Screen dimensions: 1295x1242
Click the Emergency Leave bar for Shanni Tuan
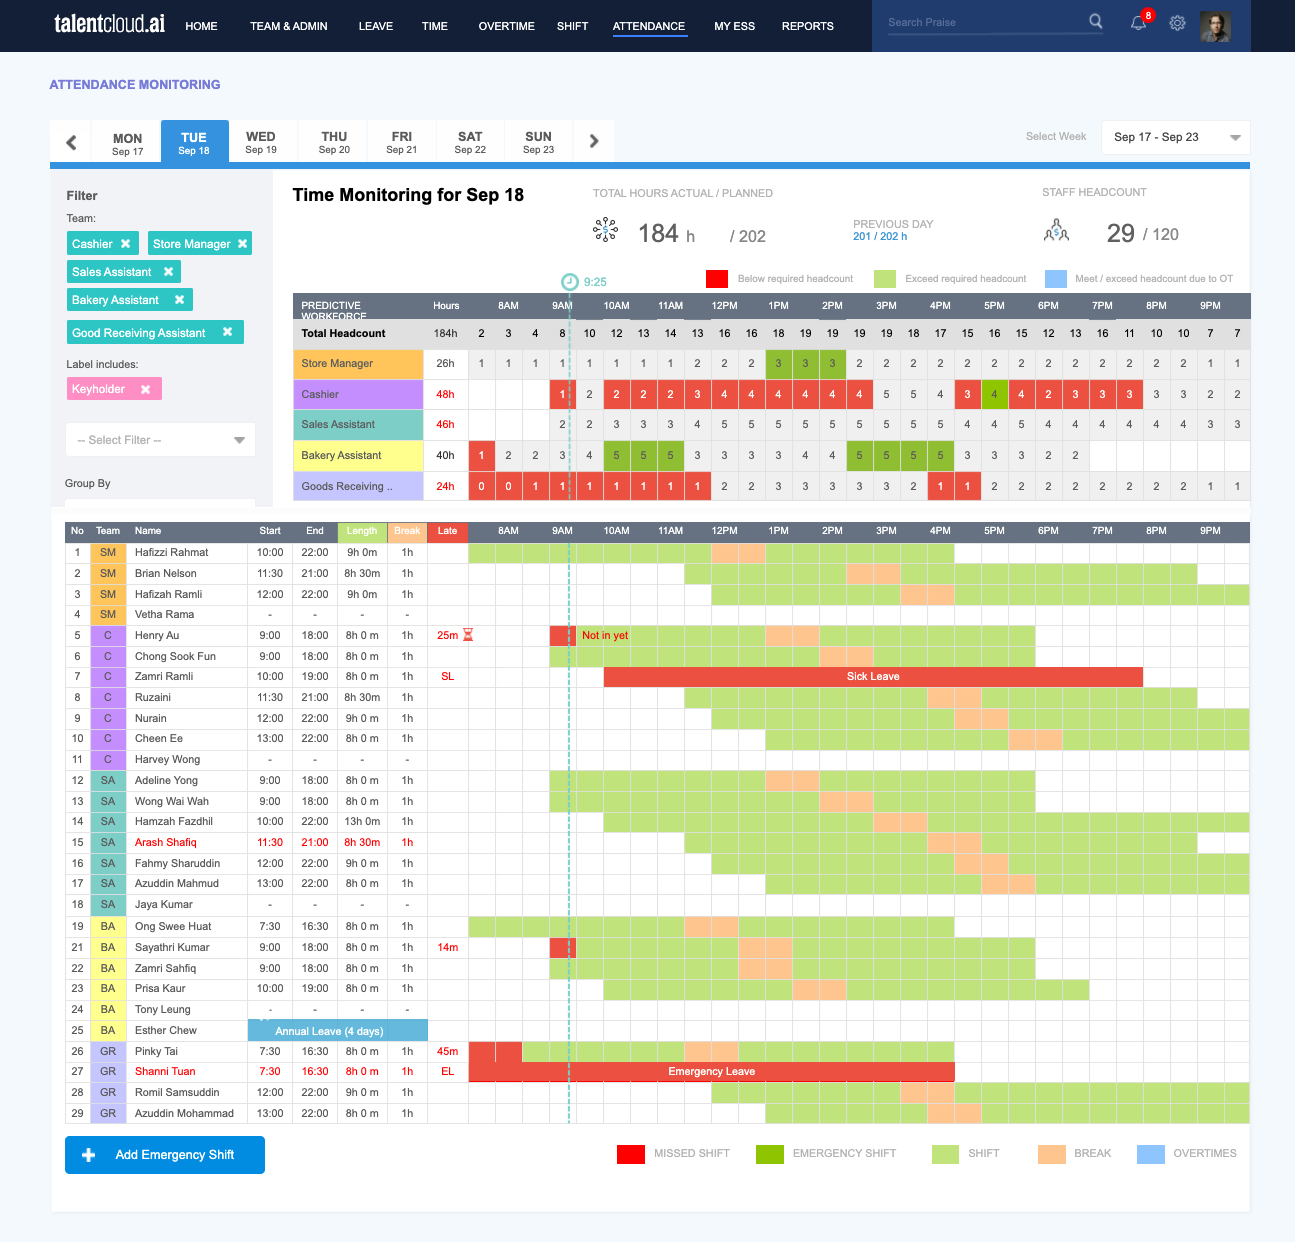point(712,1071)
